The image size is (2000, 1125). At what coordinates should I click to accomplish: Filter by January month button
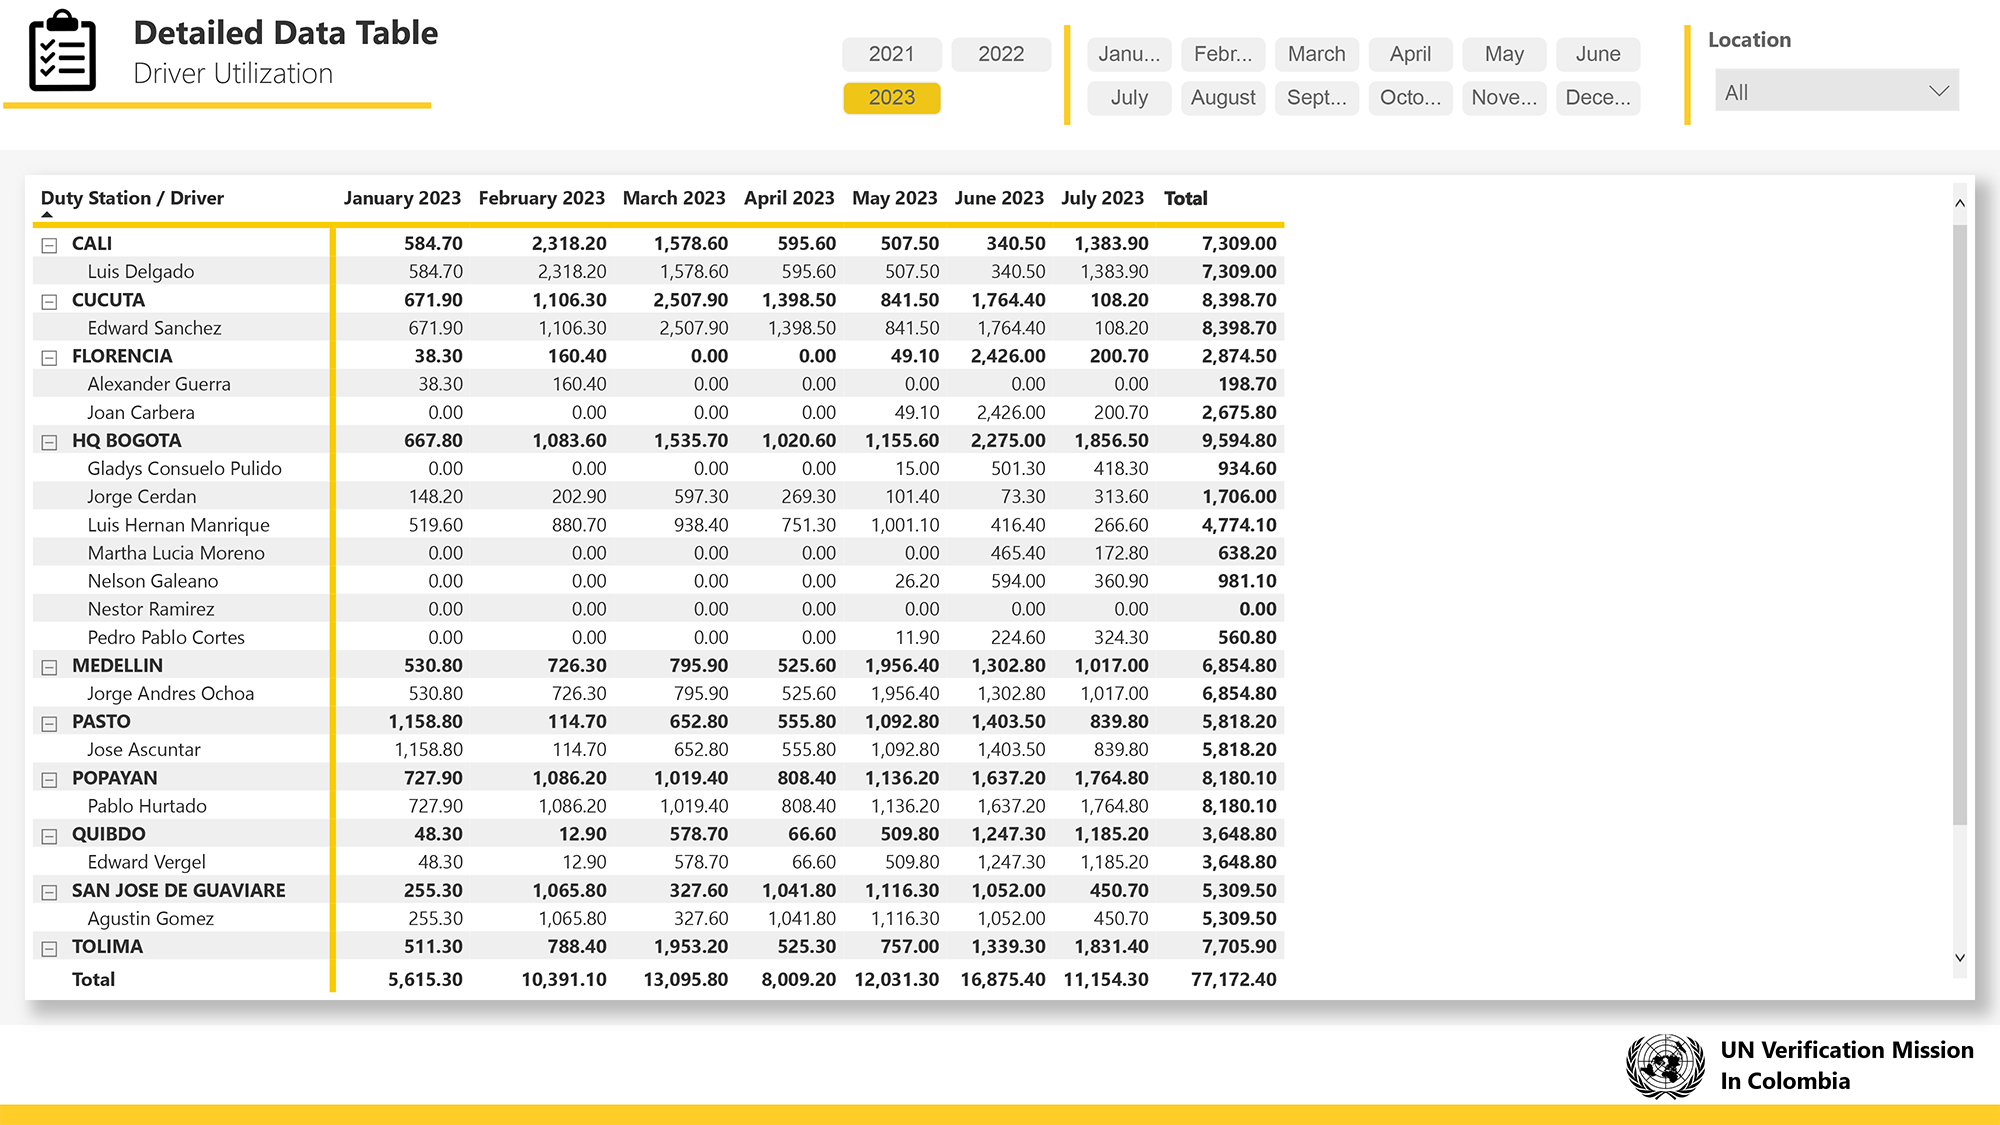1129,54
